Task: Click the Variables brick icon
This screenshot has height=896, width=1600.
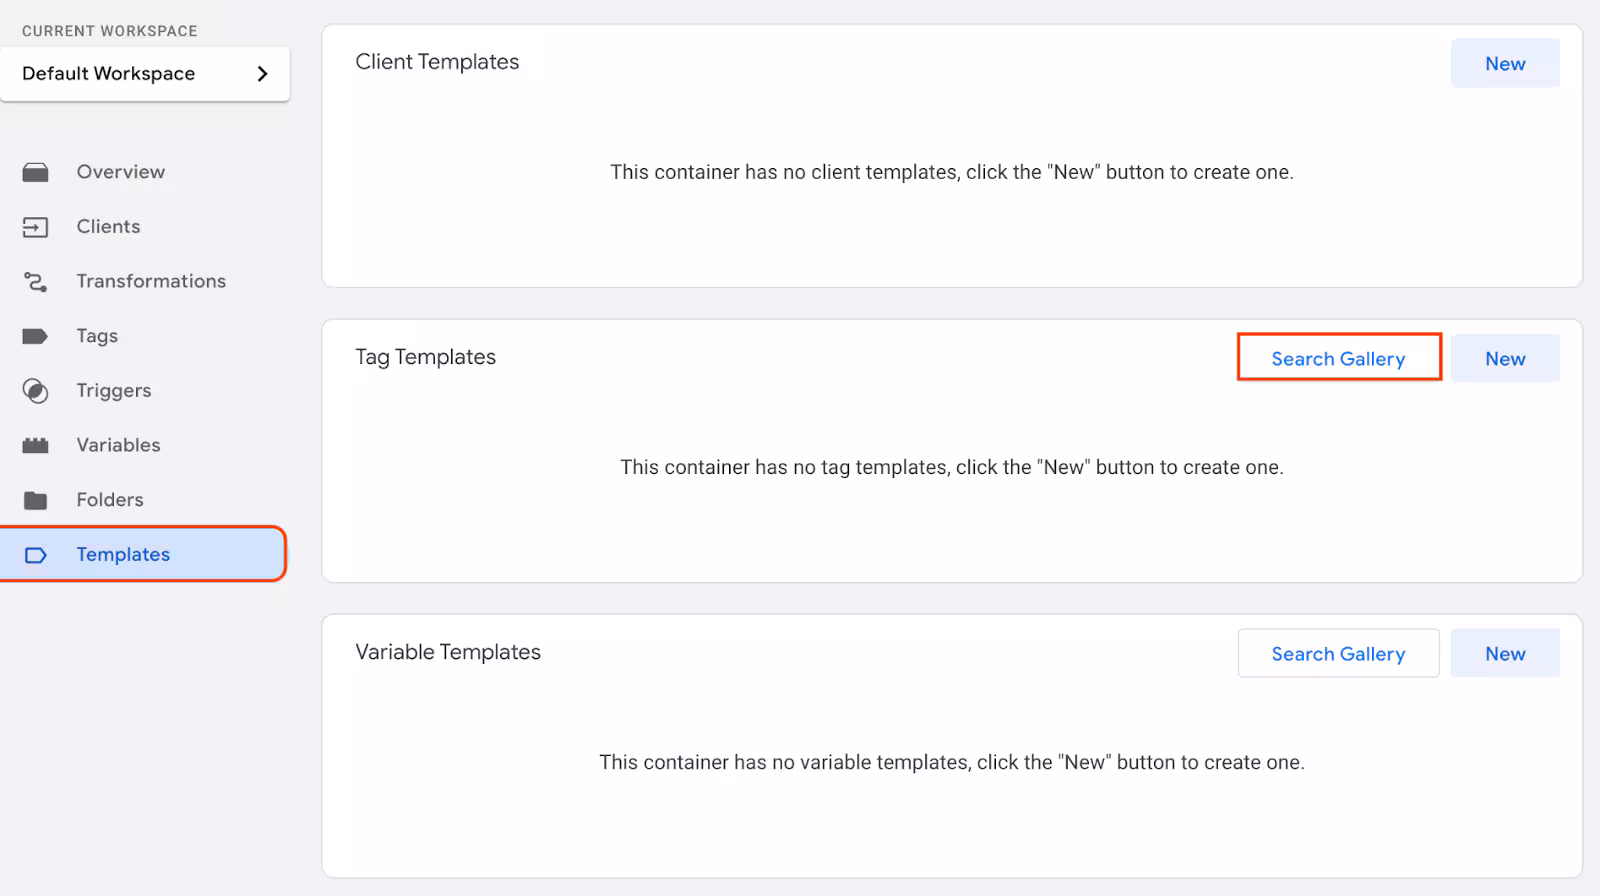Action: [x=35, y=445]
